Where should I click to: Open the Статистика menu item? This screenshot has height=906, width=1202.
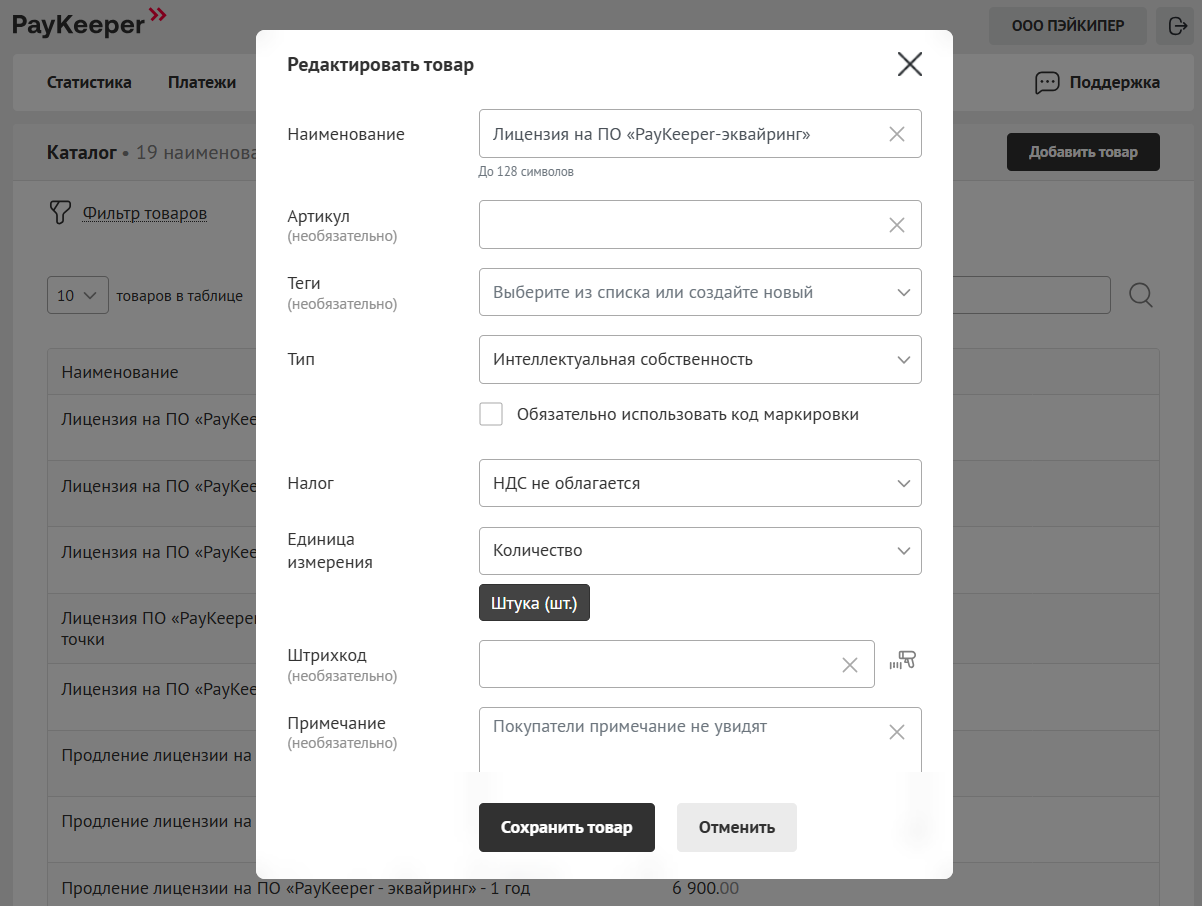89,82
